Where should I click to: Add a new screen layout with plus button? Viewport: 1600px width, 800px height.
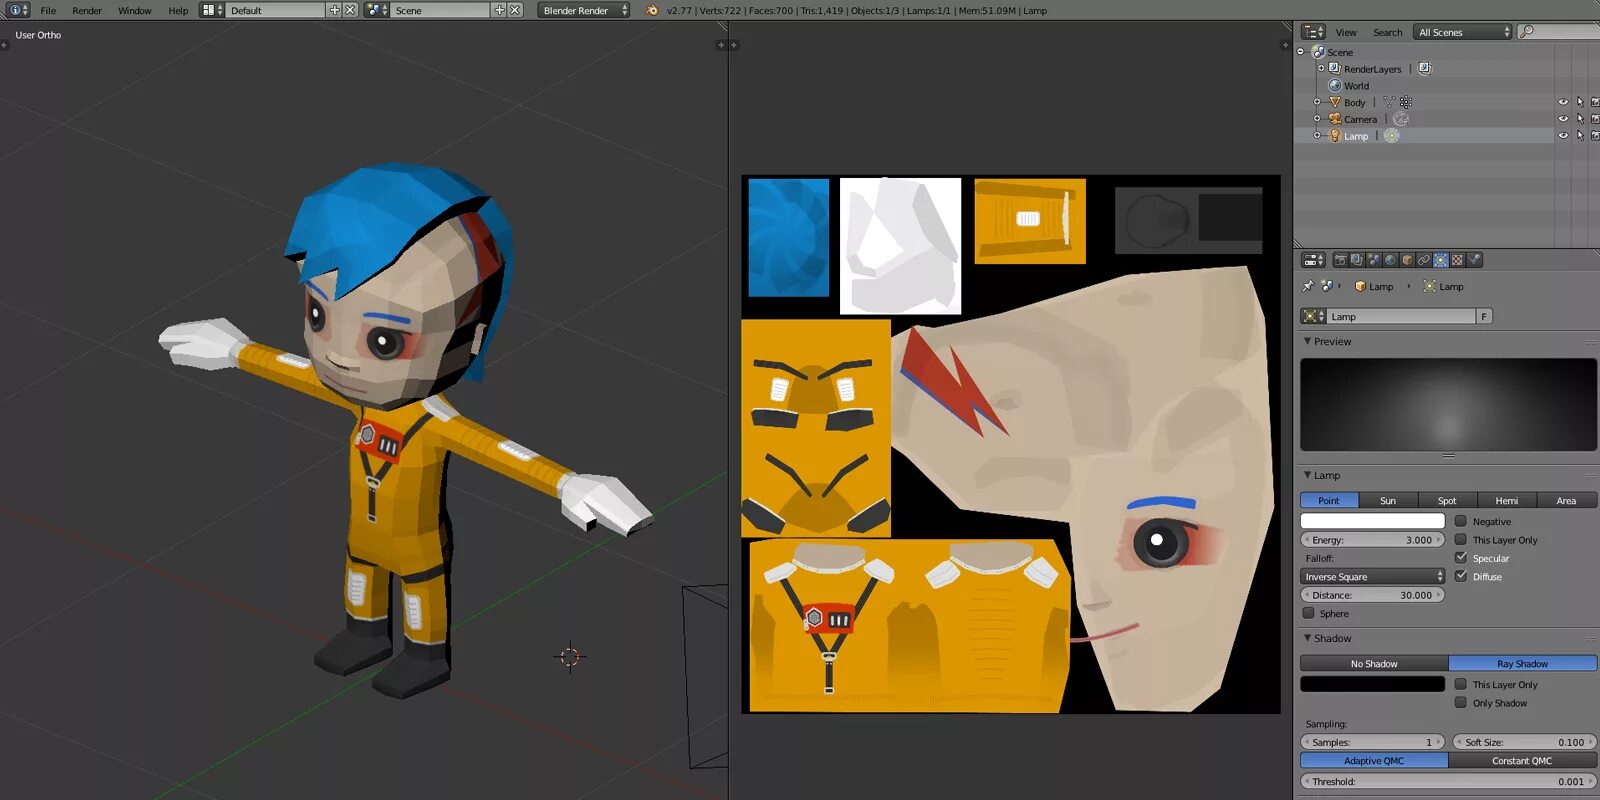[335, 10]
